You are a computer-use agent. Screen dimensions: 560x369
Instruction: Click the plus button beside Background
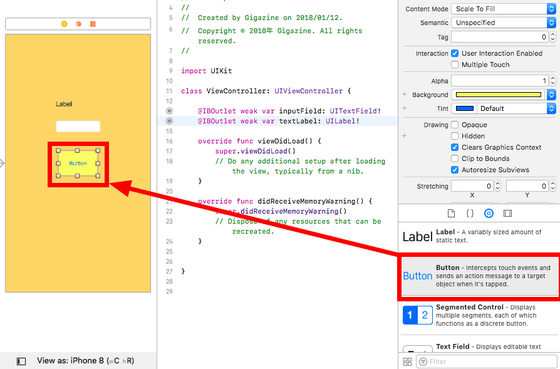pyautogui.click(x=404, y=95)
